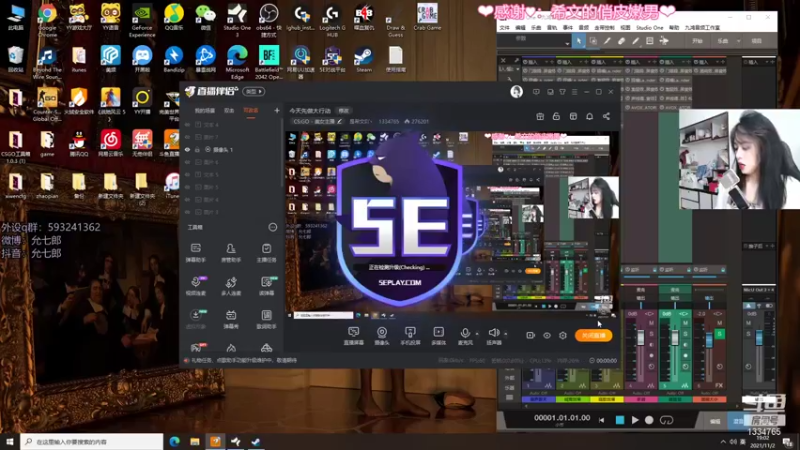This screenshot has height=450, width=800.
Task: Open the 编辑 menu in Studio One
Action: [520, 28]
